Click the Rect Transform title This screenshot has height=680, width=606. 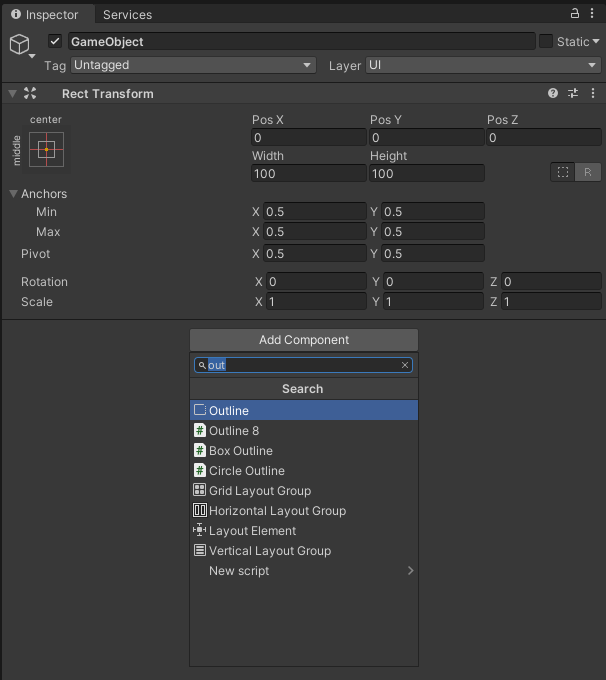108,94
